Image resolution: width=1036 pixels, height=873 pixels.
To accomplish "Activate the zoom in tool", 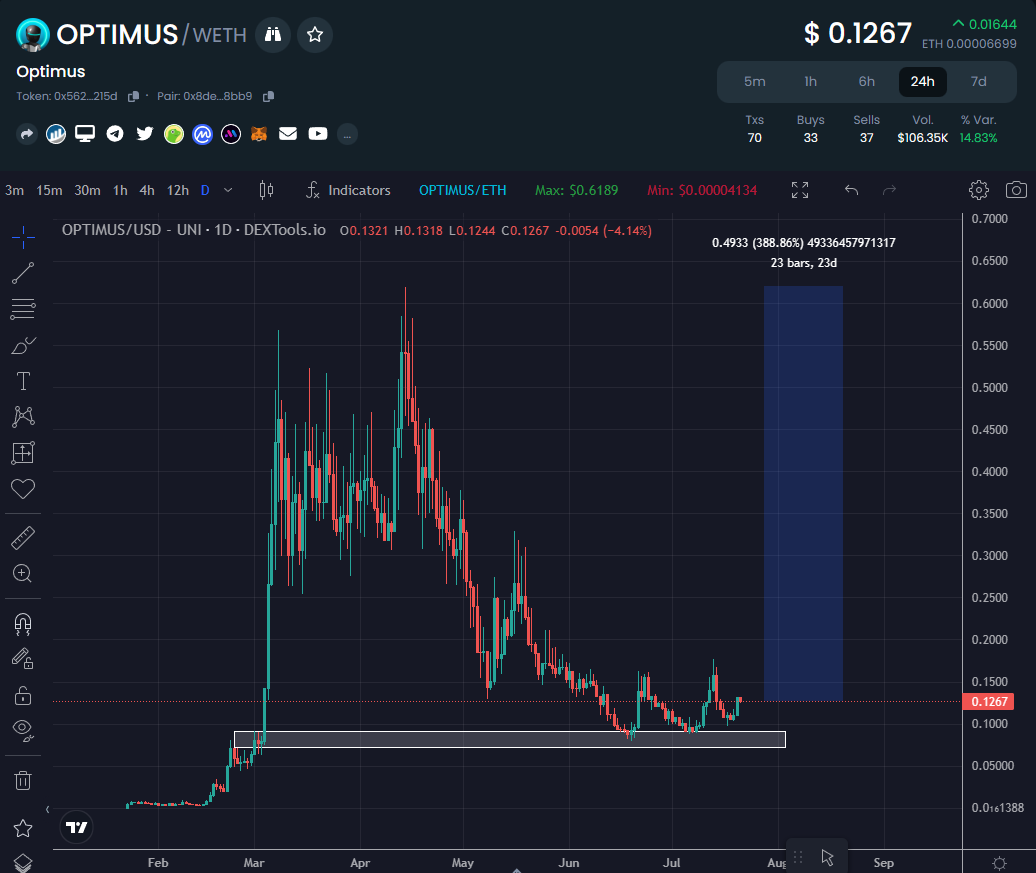I will tap(23, 574).
